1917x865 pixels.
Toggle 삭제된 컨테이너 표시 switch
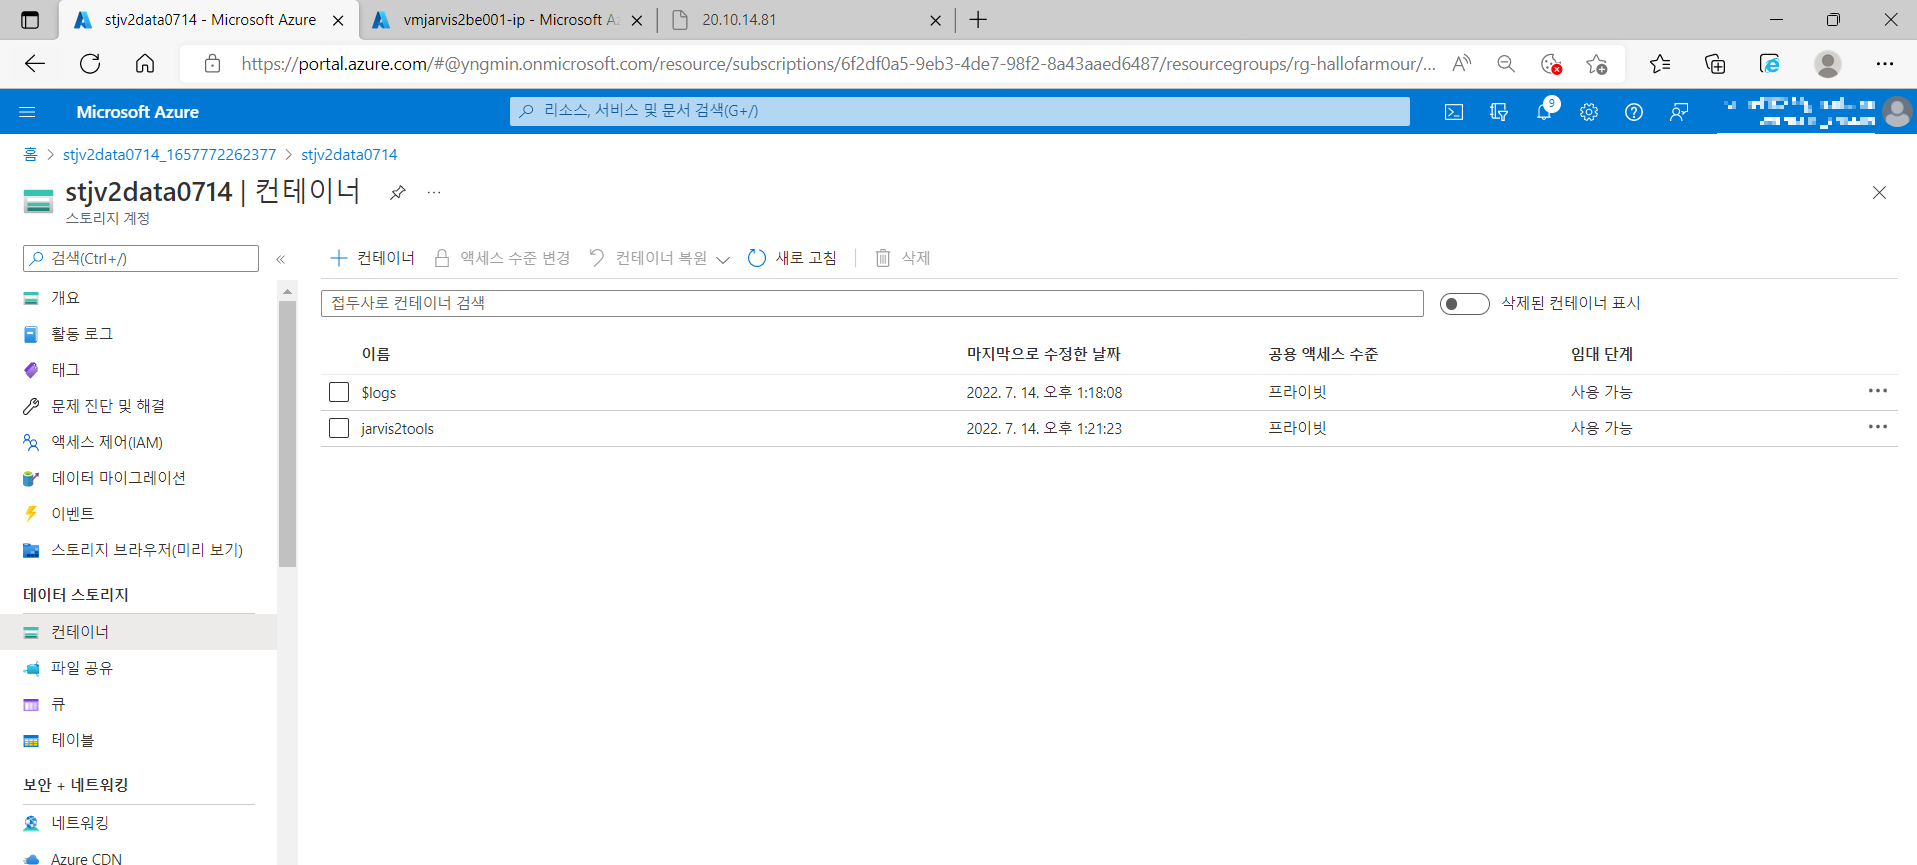point(1464,303)
